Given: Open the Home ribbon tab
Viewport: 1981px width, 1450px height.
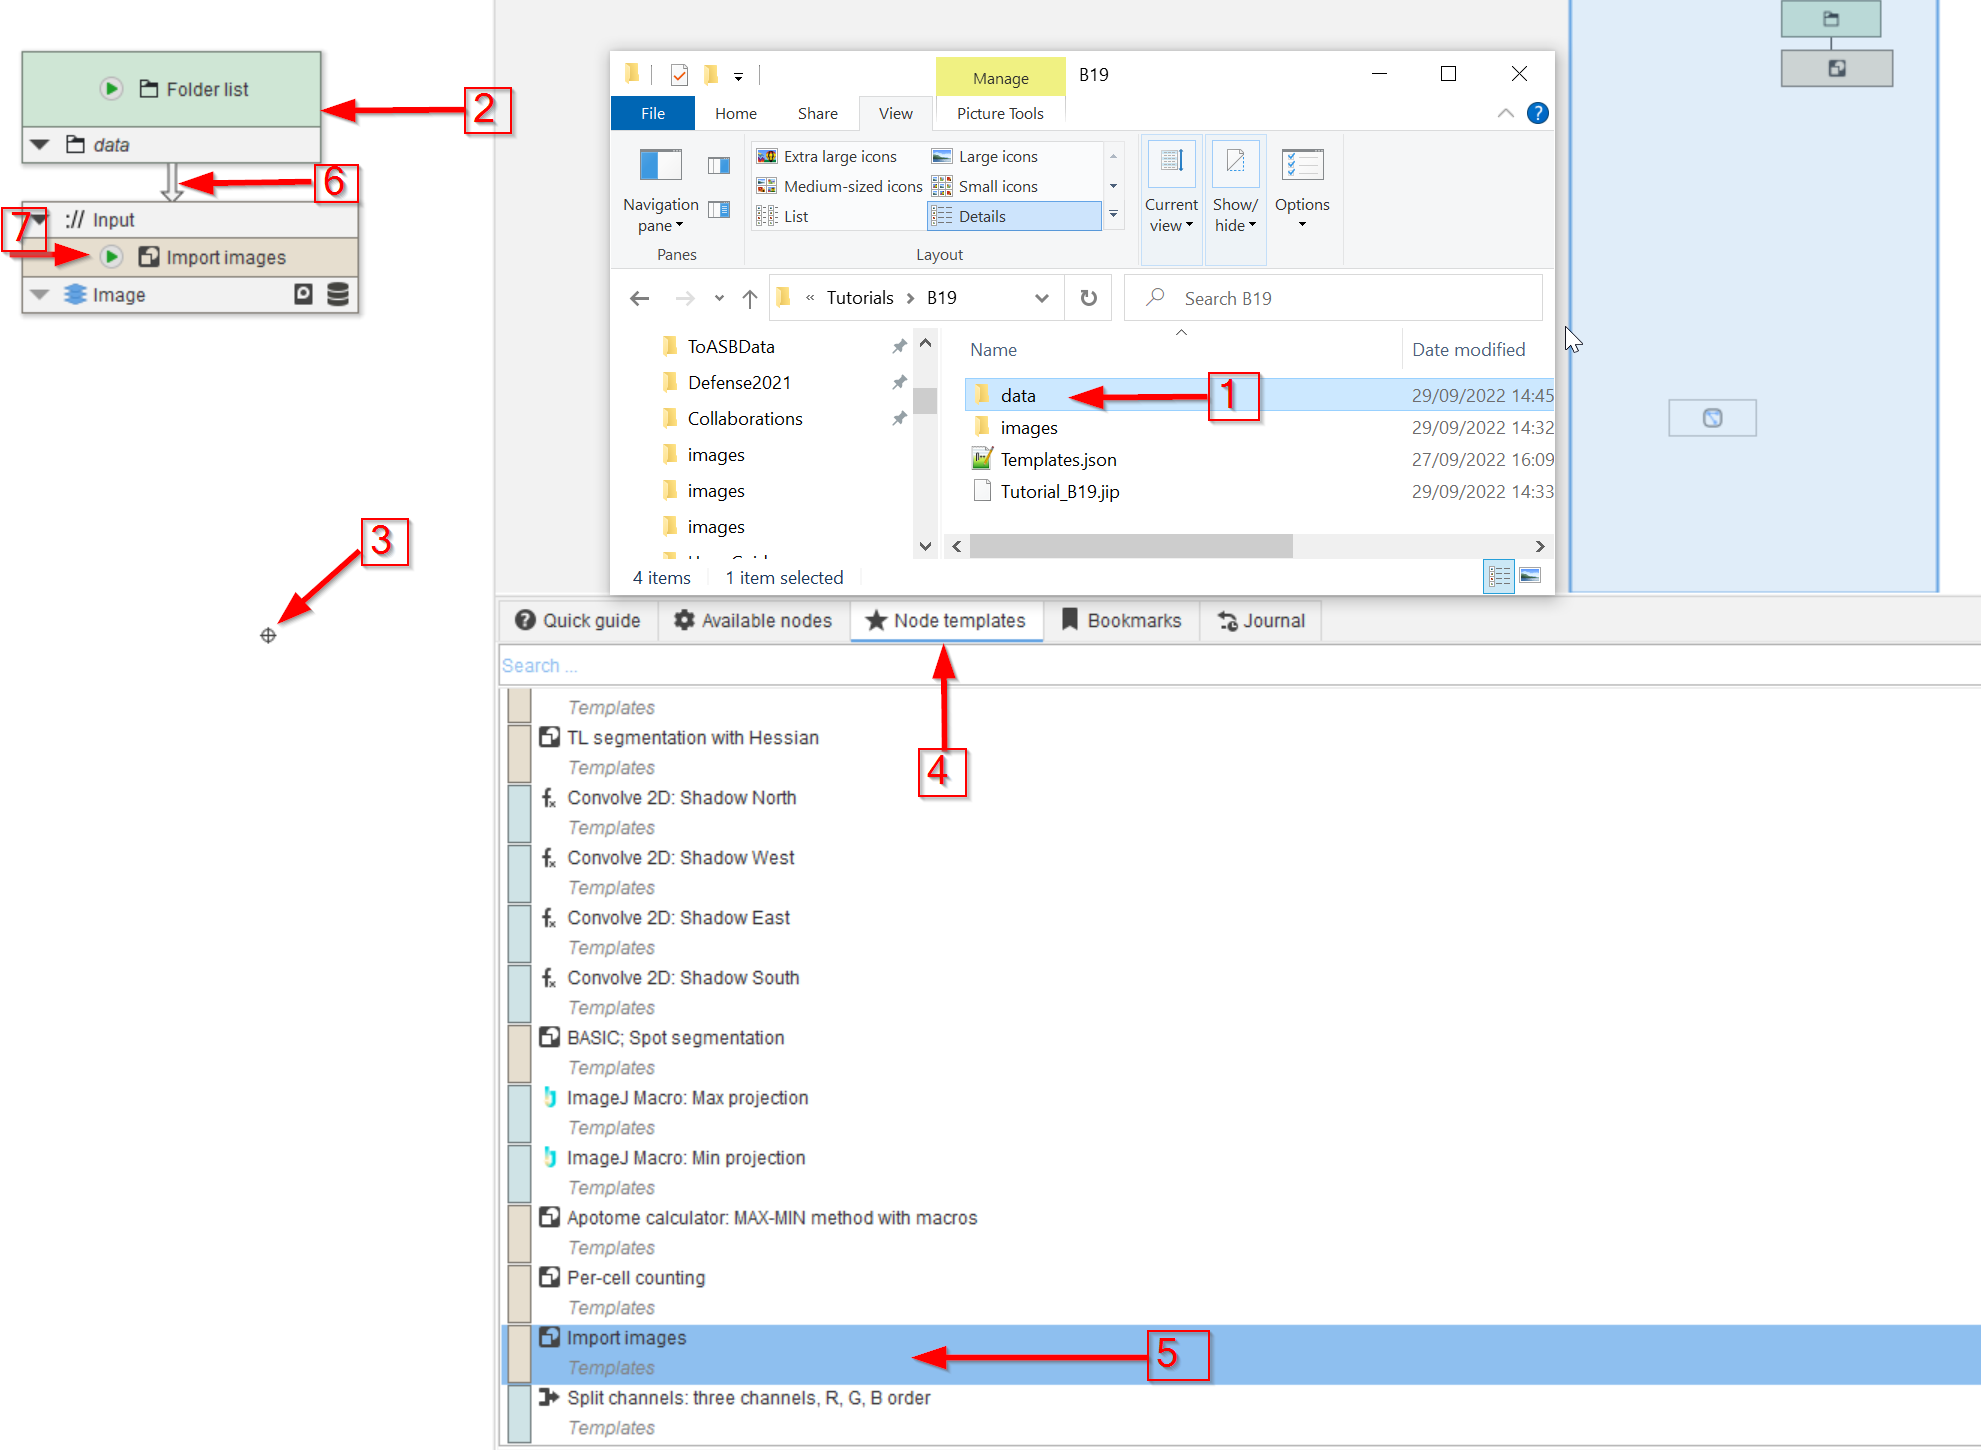Looking at the screenshot, I should (735, 113).
